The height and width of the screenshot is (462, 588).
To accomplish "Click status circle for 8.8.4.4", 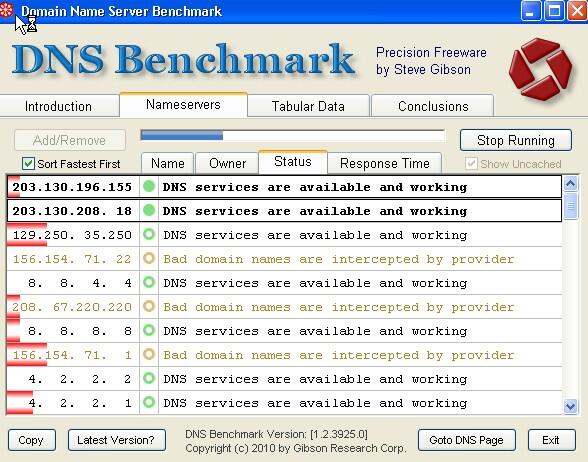I will click(x=149, y=282).
